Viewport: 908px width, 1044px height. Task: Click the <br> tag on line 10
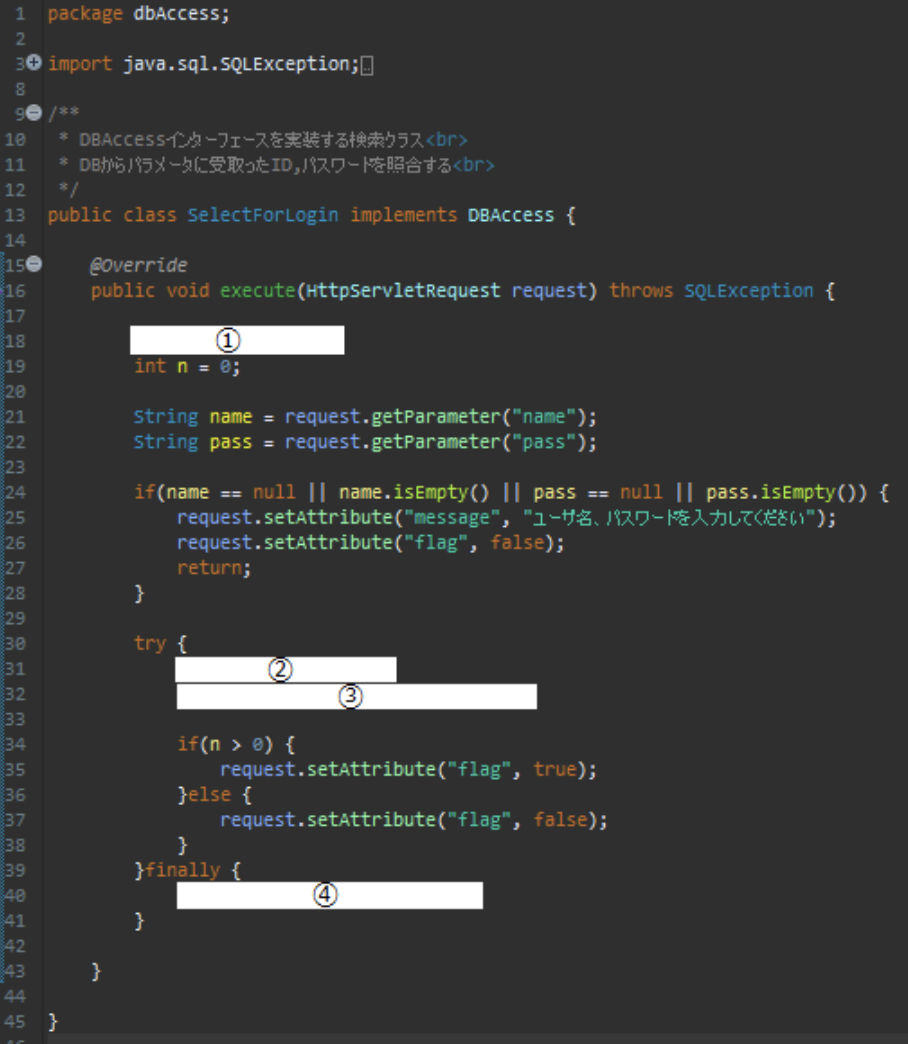[446, 140]
